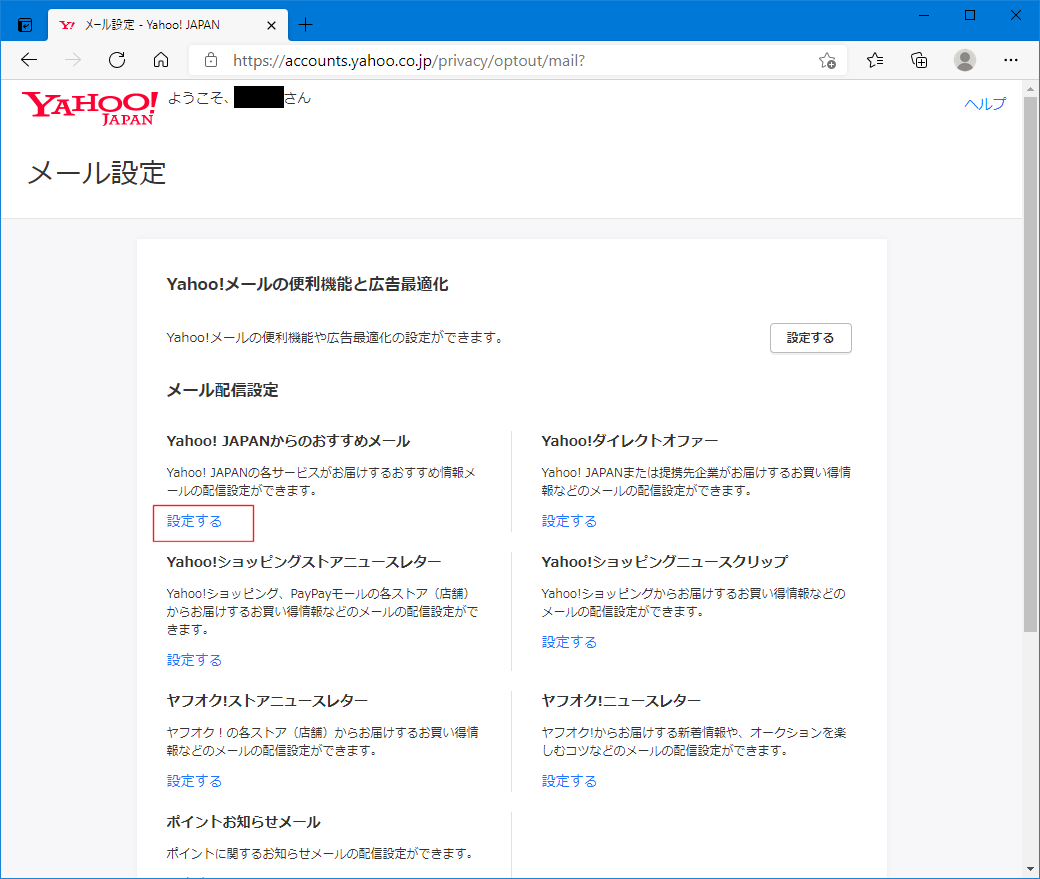This screenshot has width=1040, height=879.
Task: Open the Favorites list icon
Action: tap(875, 60)
